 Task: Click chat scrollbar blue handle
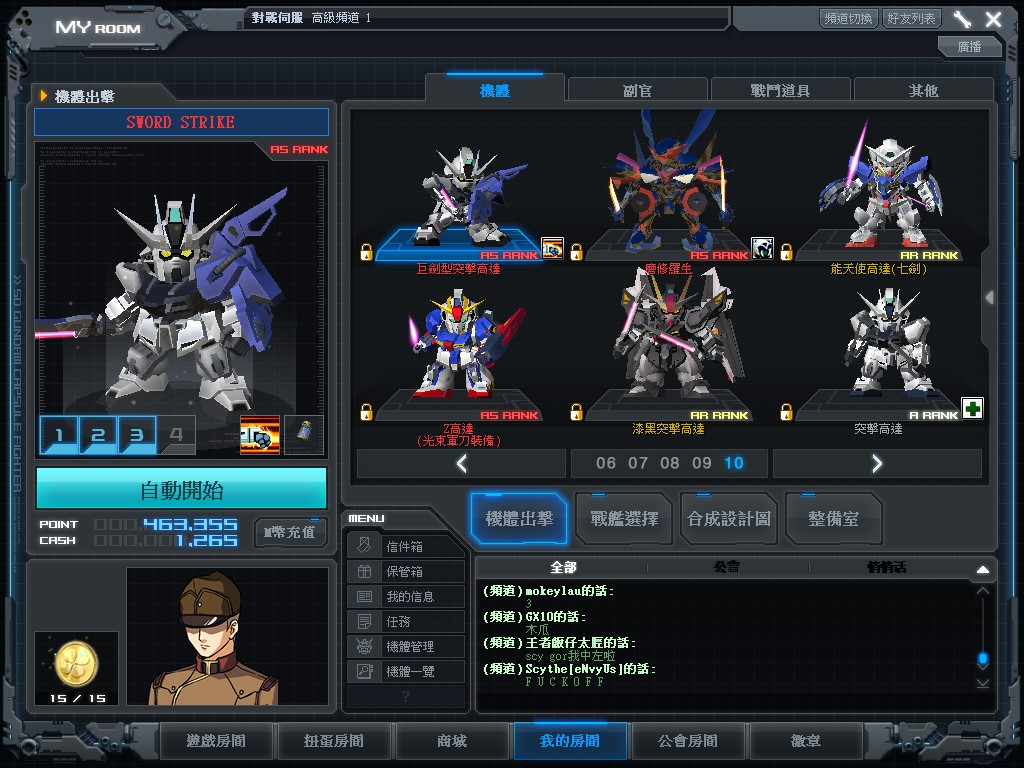click(x=983, y=658)
